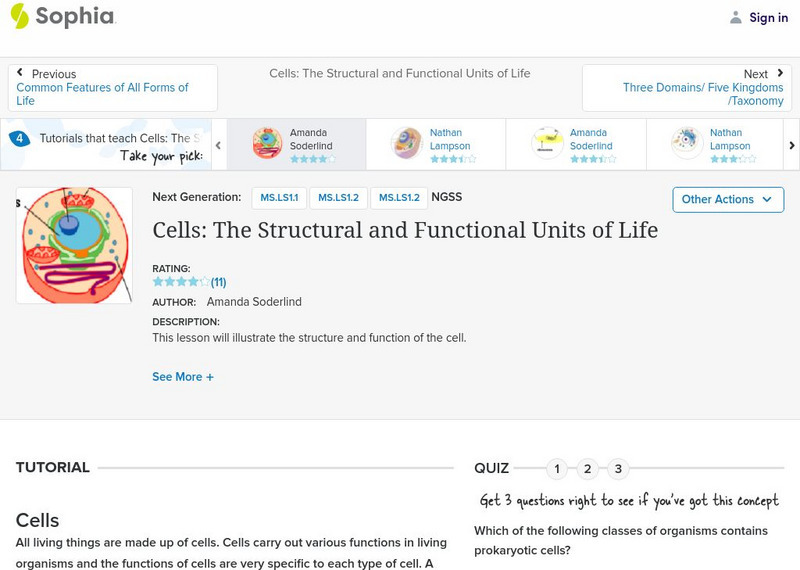Open the Other Actions dropdown
This screenshot has height=570, width=800.
point(728,199)
